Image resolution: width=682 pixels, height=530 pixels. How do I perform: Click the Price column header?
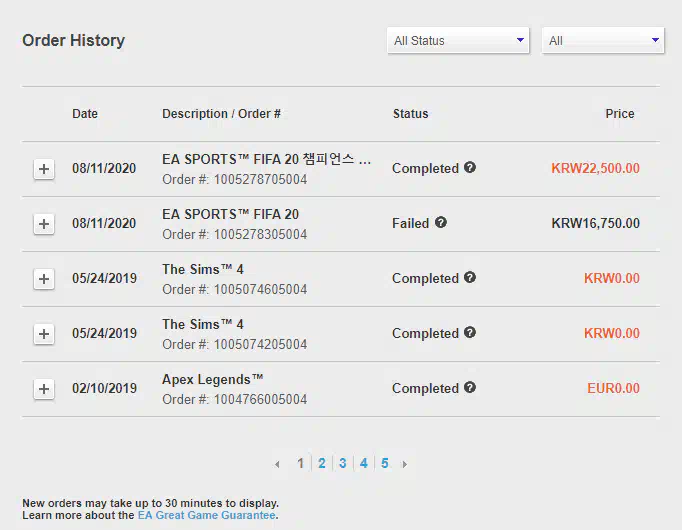click(620, 114)
